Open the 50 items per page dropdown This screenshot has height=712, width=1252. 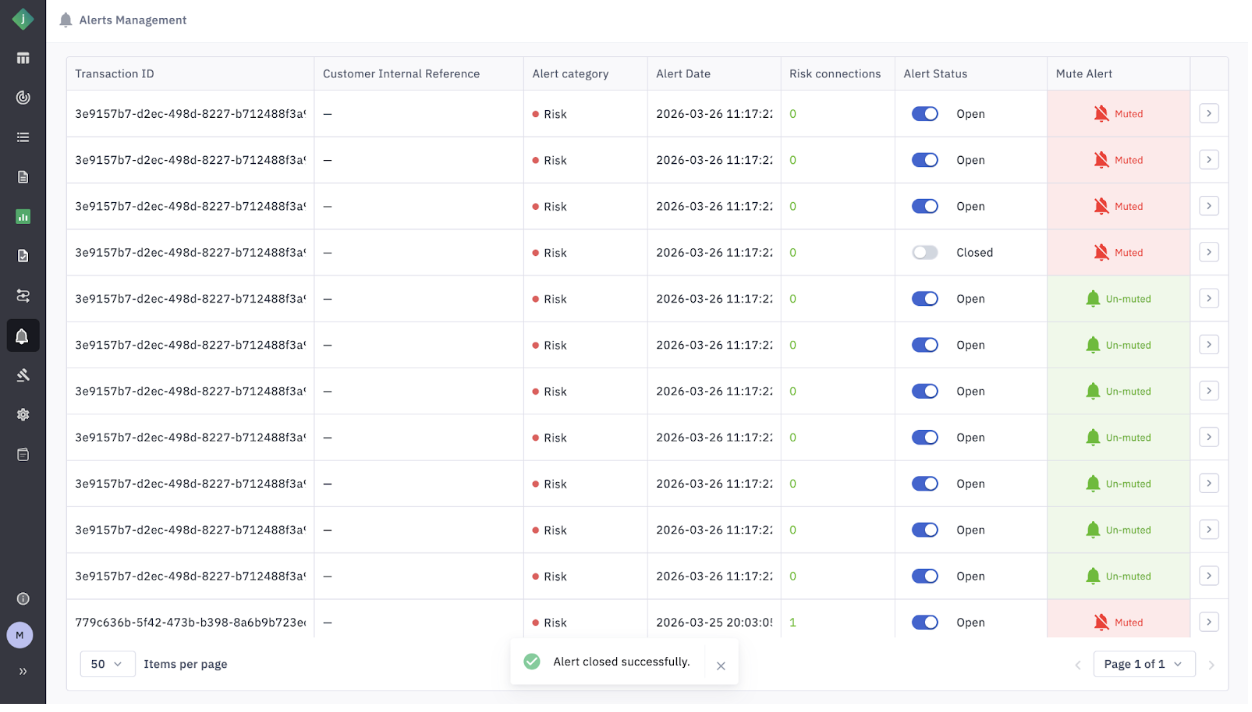tap(107, 664)
